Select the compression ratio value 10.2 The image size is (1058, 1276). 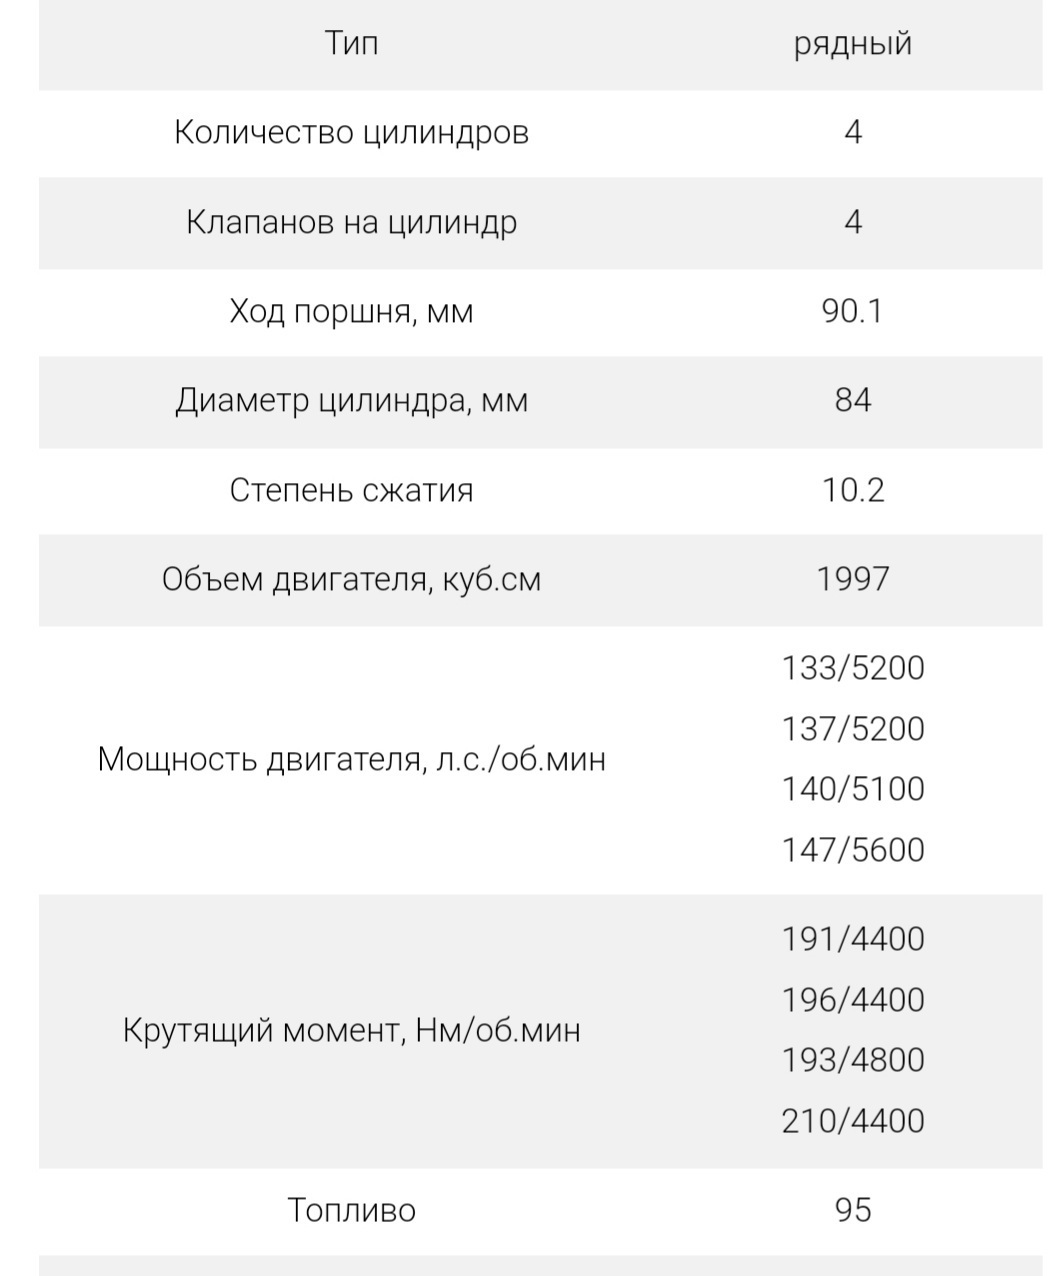852,491
